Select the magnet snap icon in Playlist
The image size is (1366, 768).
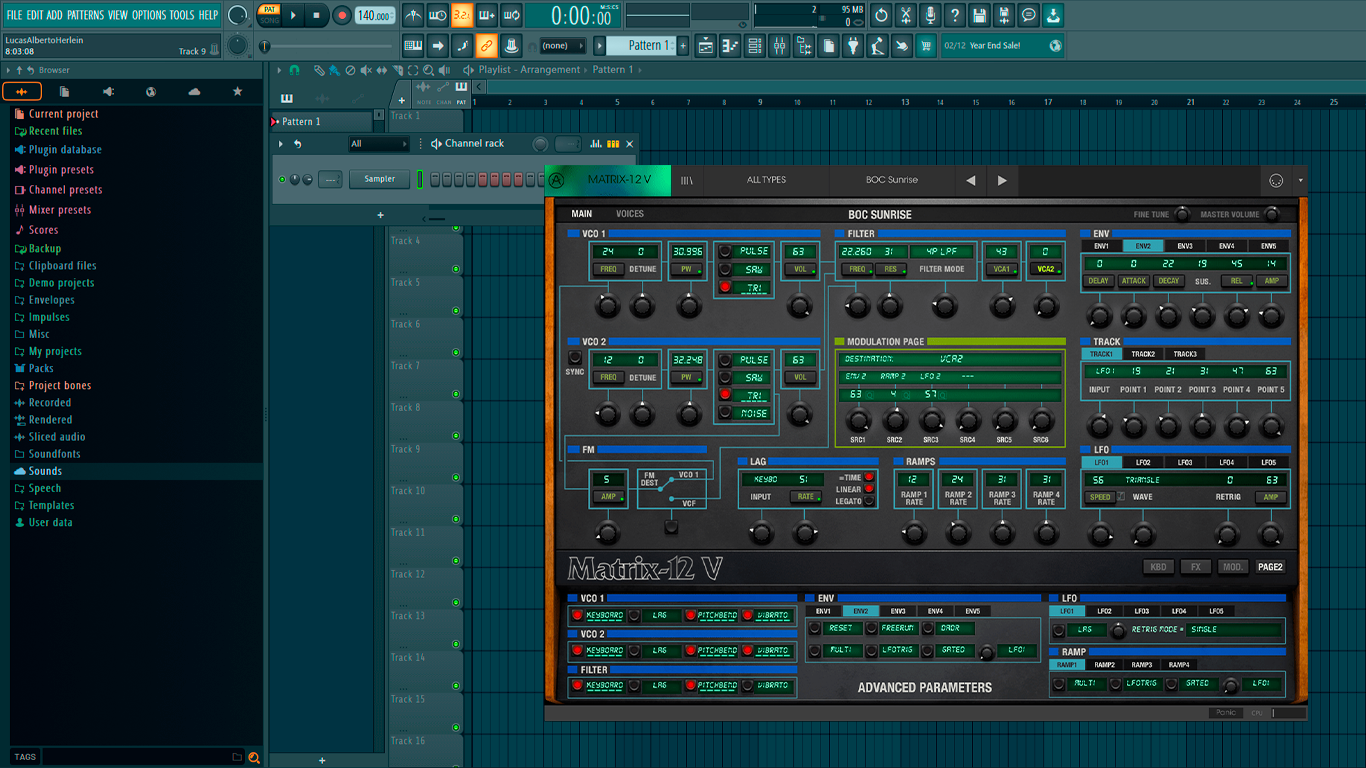pyautogui.click(x=294, y=70)
